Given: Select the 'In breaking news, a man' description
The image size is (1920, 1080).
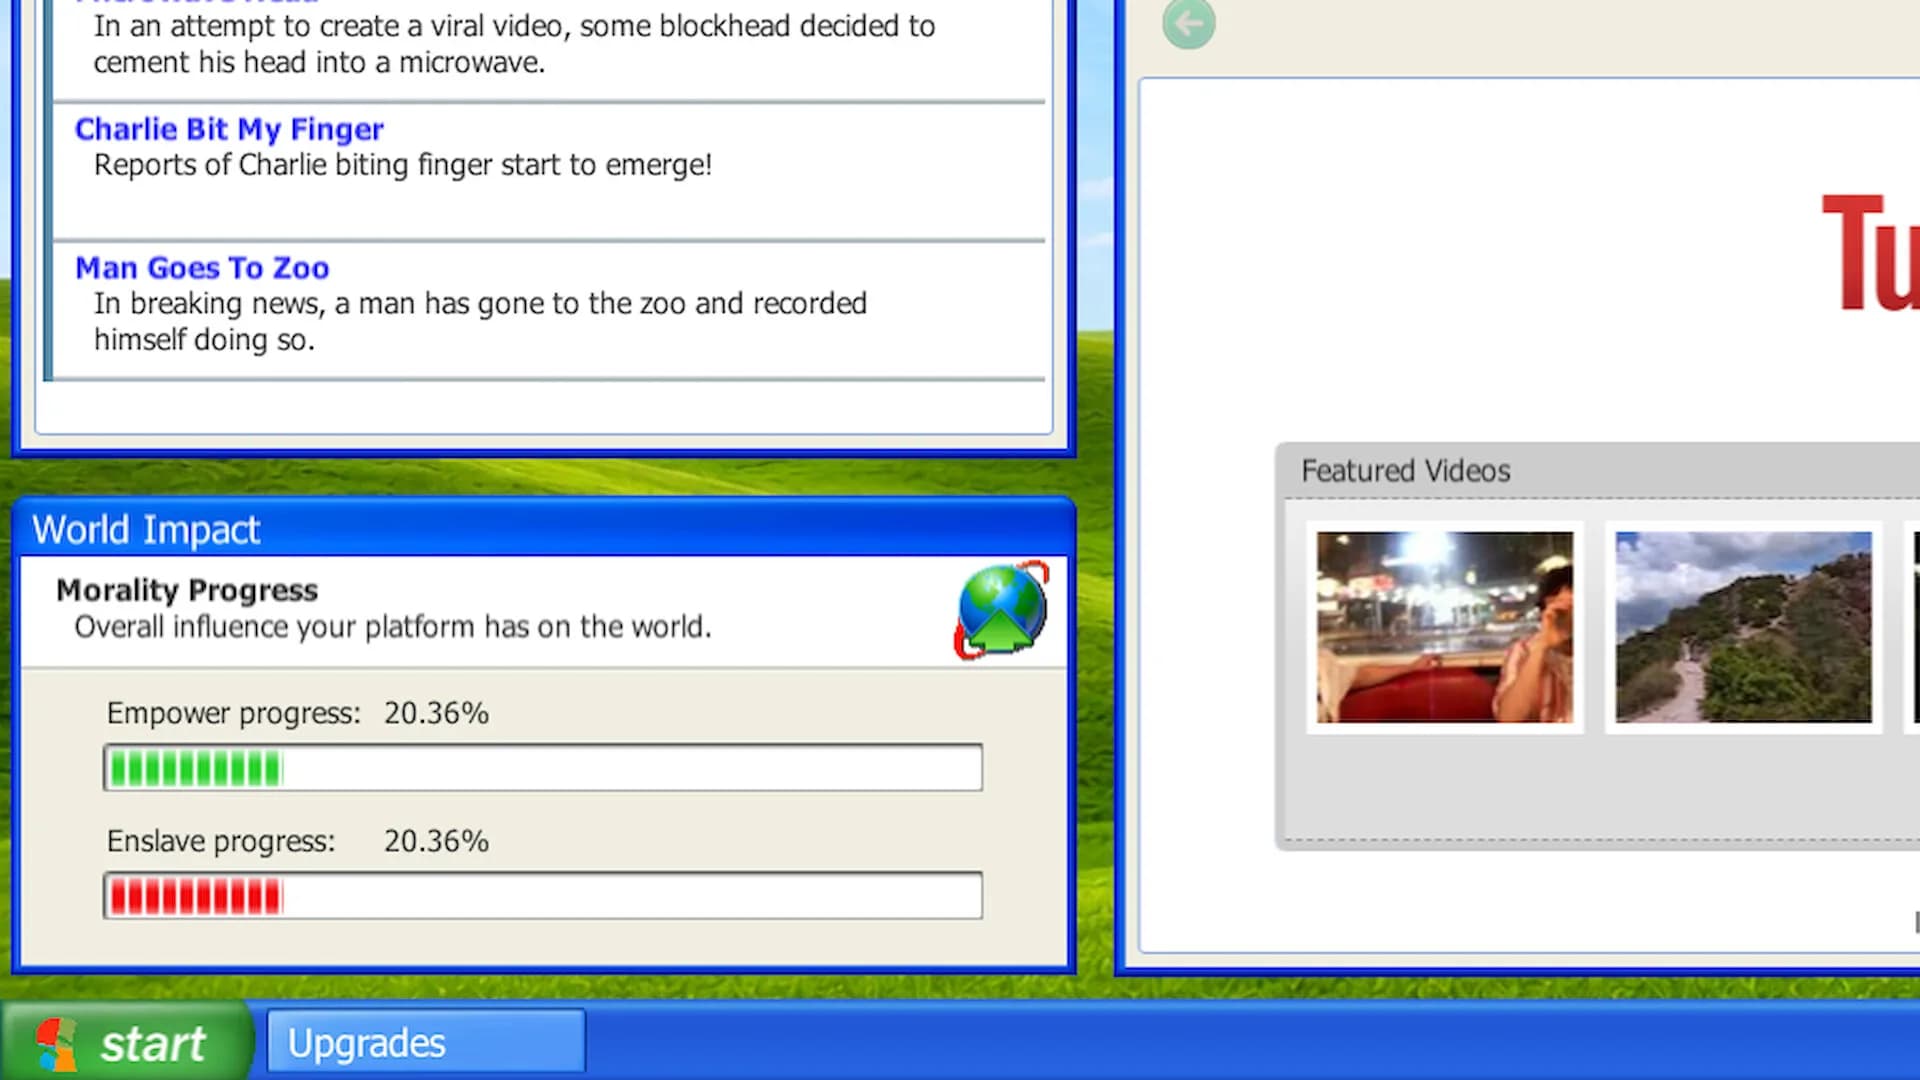Looking at the screenshot, I should [x=480, y=321].
